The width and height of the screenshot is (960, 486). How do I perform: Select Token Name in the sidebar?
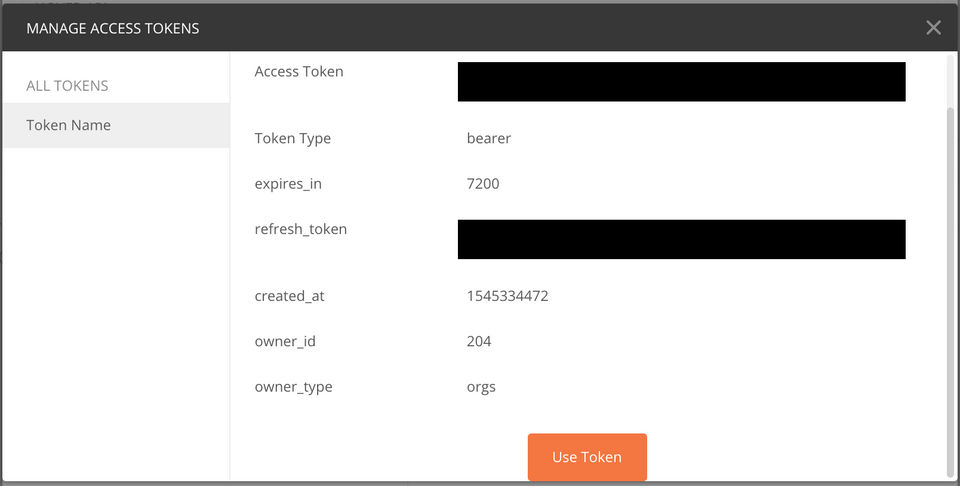pyautogui.click(x=69, y=125)
